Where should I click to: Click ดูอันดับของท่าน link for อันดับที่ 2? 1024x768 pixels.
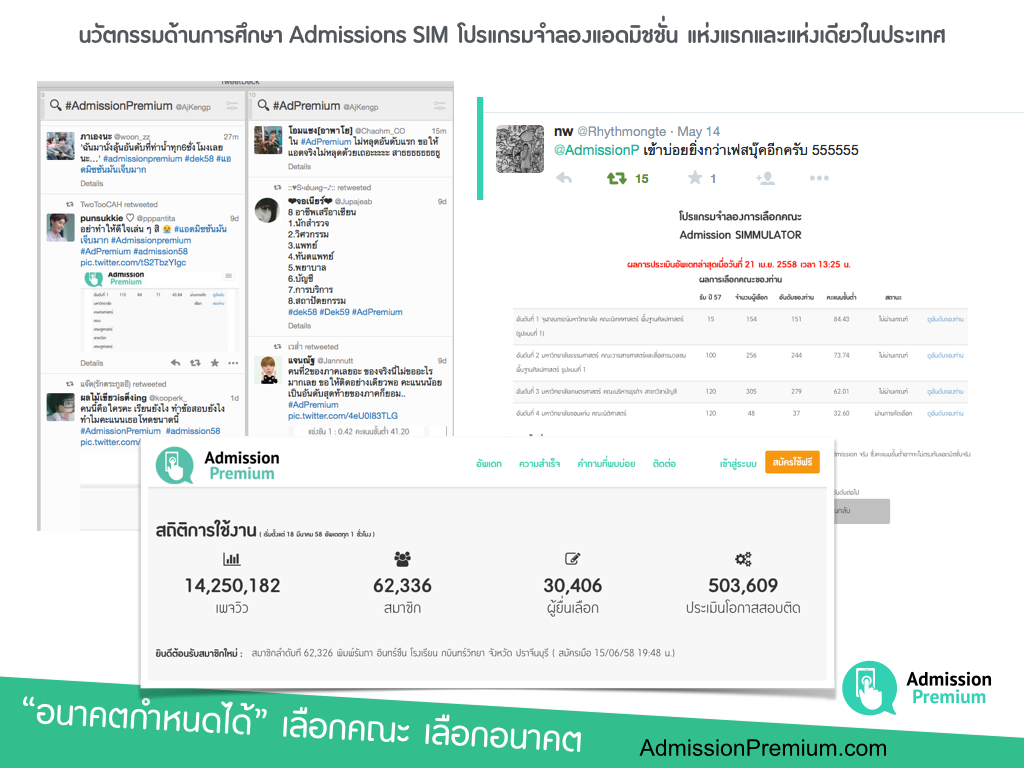pos(945,355)
